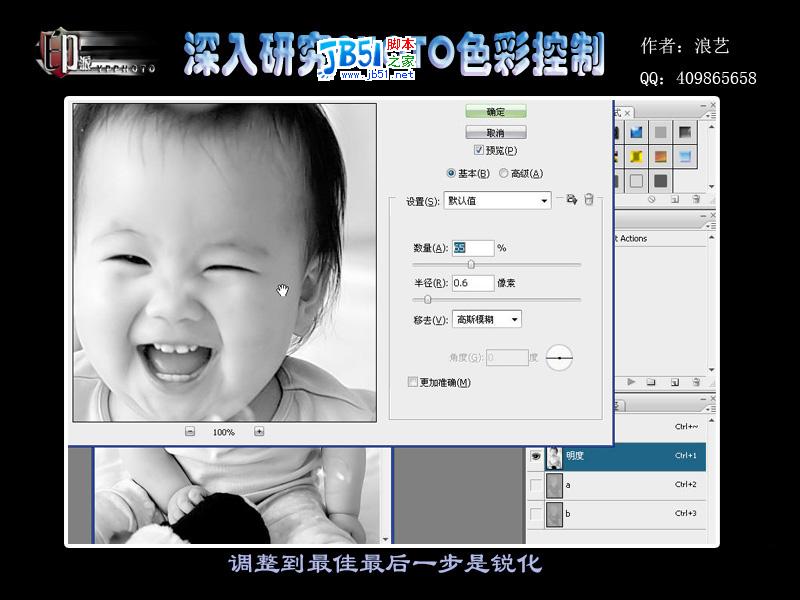The image size is (800, 600).
Task: Click the create new style icon in Styles panel
Action: 674,199
